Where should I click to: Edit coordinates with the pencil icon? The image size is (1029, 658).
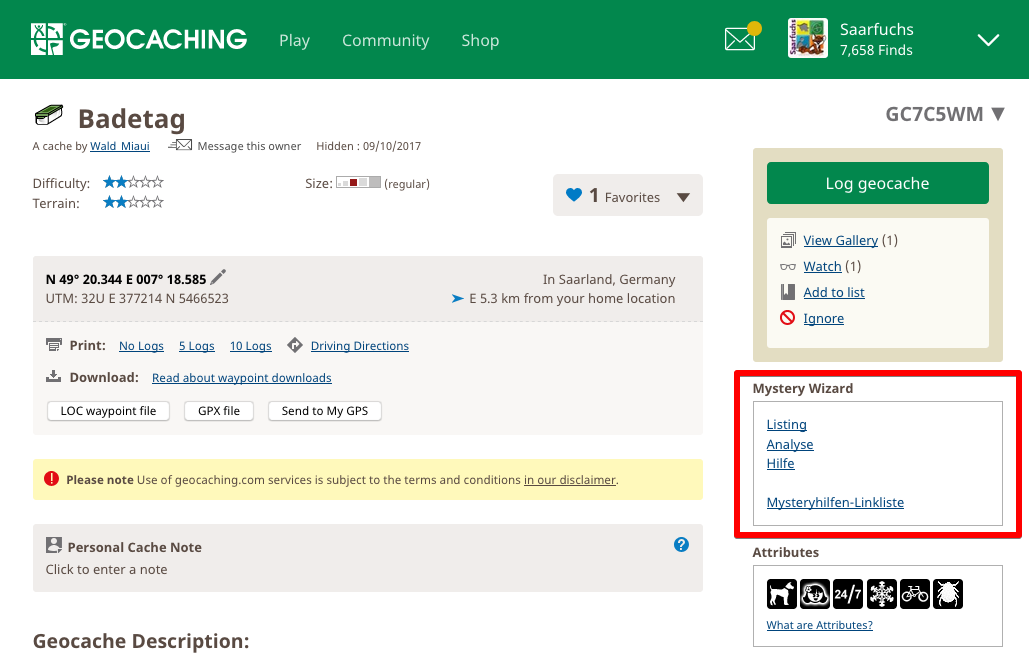218,277
